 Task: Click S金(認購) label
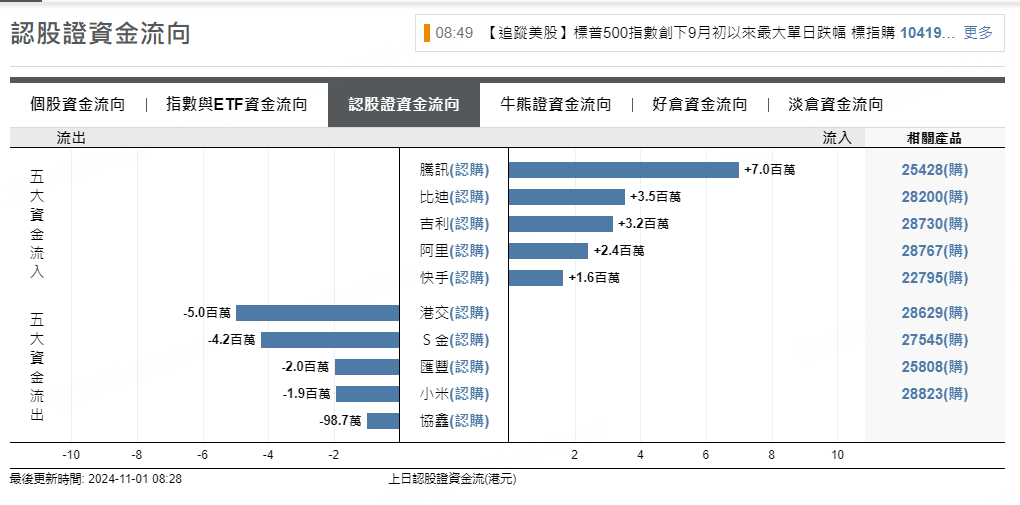(455, 340)
